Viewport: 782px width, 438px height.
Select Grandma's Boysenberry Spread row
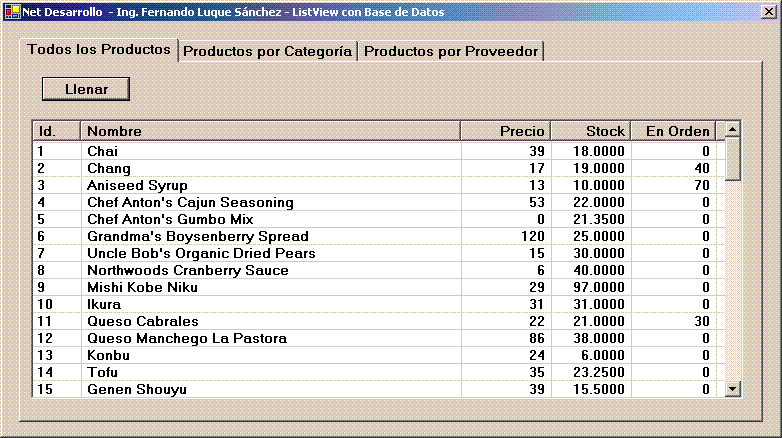(x=378, y=236)
